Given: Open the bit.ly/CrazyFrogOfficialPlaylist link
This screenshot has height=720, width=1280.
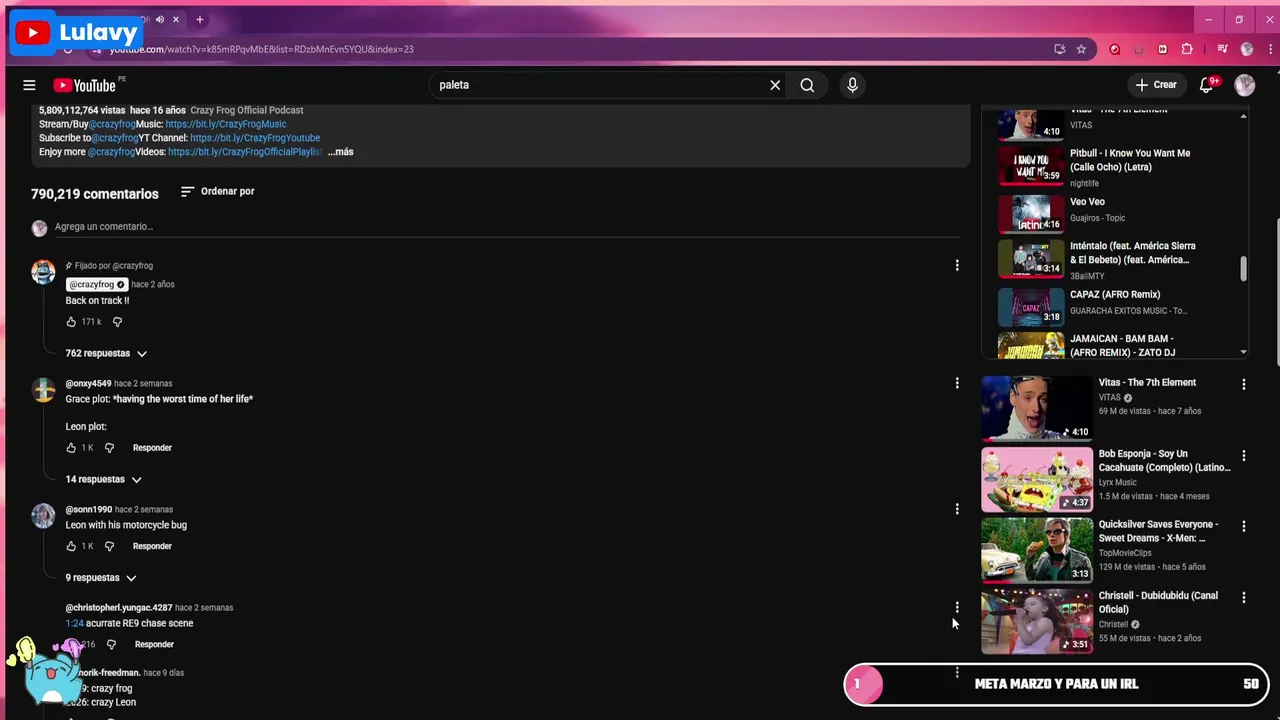Looking at the screenshot, I should coord(245,152).
